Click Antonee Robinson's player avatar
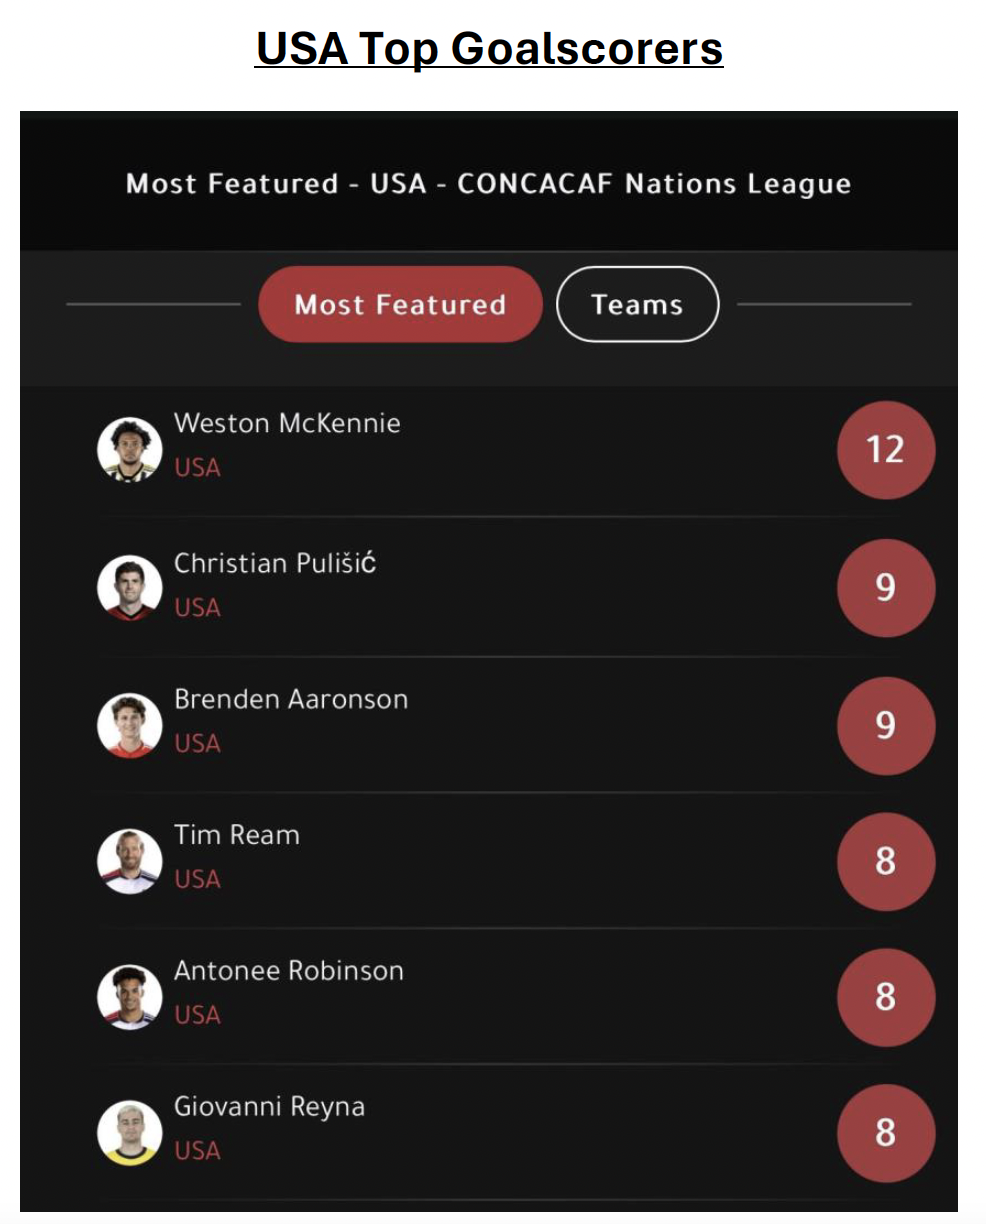Image resolution: width=986 pixels, height=1224 pixels. [130, 997]
